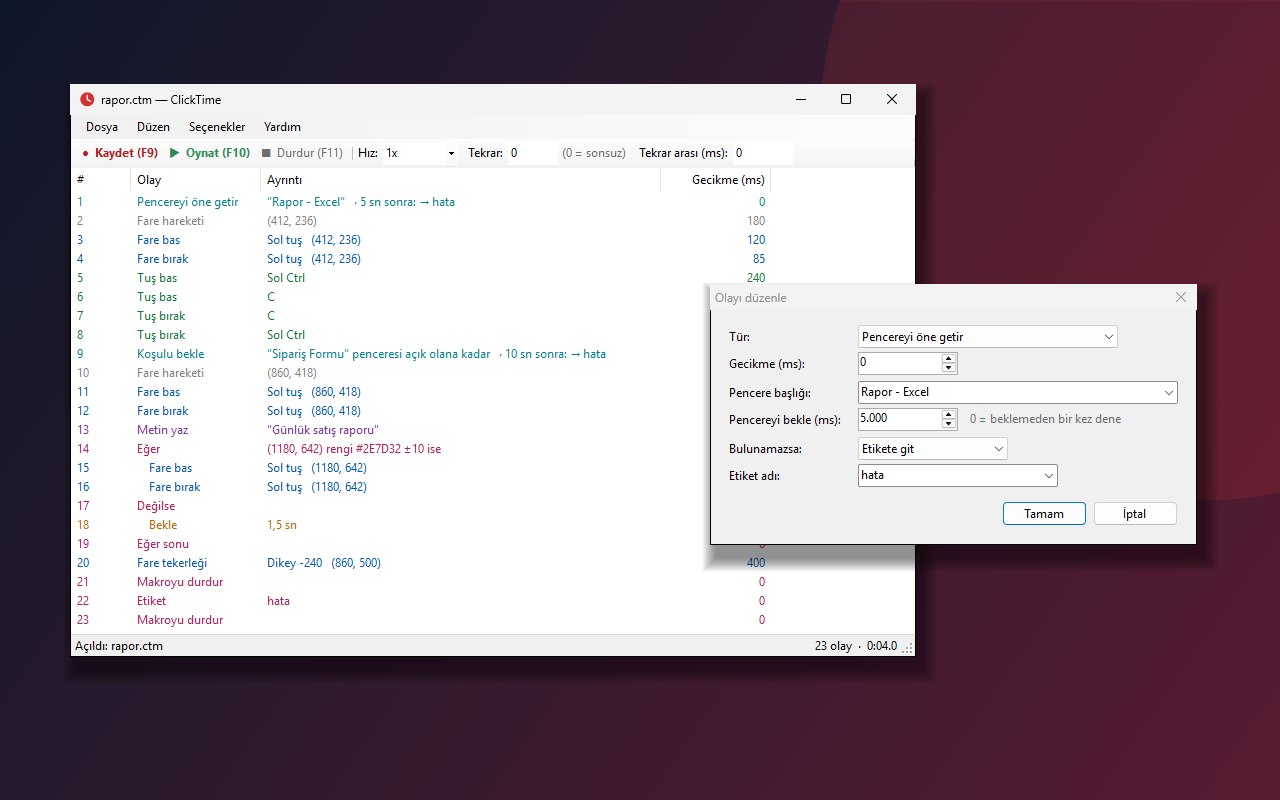Click the Gecikme (ms) column header
Screen dimensions: 1280x800
tap(716, 180)
